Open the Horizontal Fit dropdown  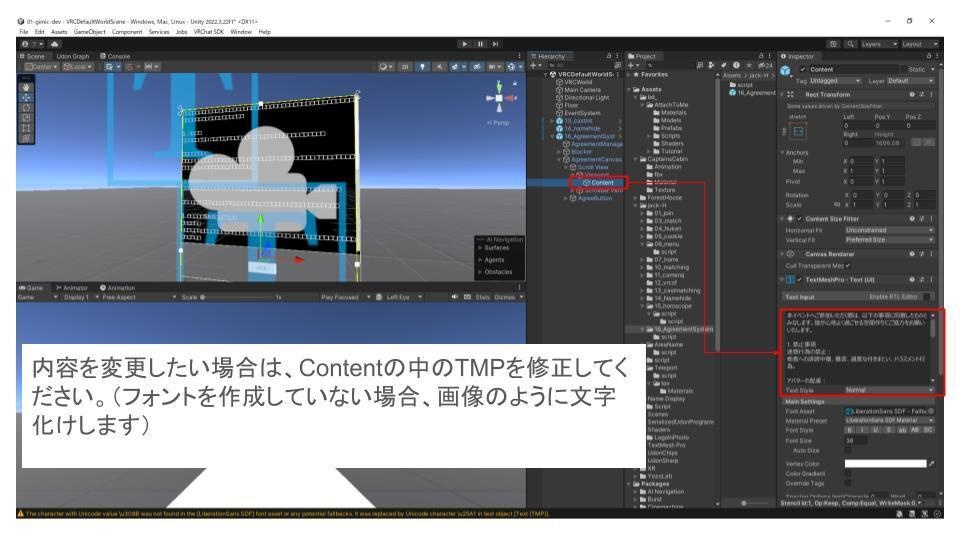pyautogui.click(x=889, y=230)
